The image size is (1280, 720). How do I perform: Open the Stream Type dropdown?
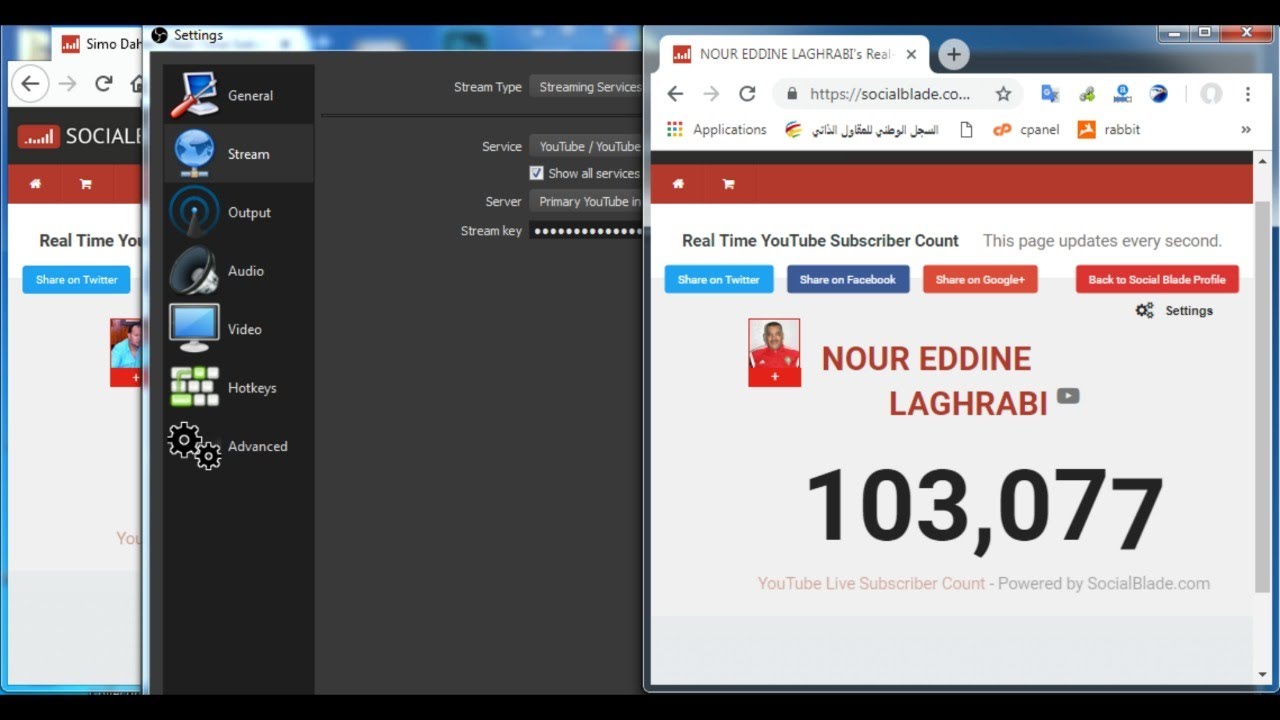click(x=586, y=87)
